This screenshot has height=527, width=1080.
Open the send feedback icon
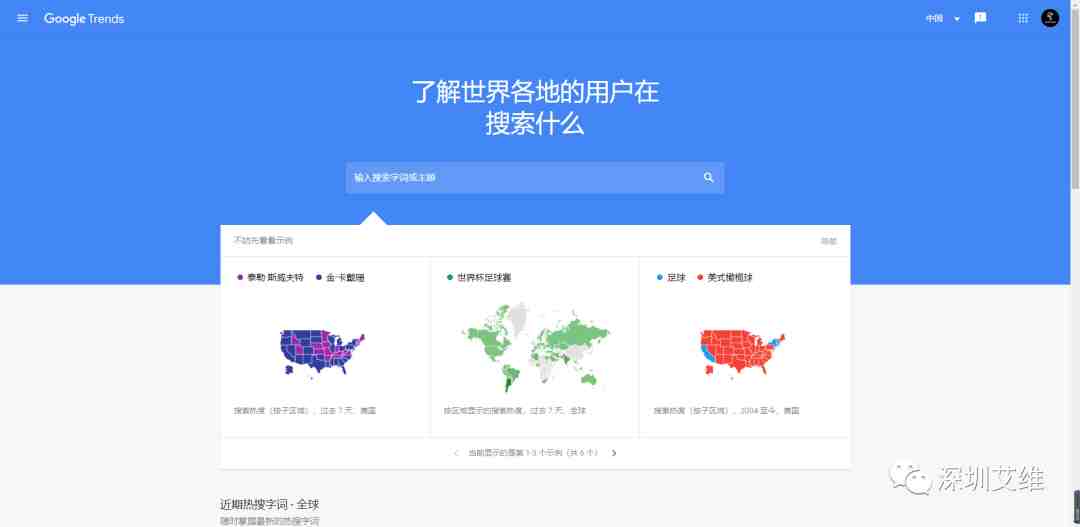pos(980,18)
